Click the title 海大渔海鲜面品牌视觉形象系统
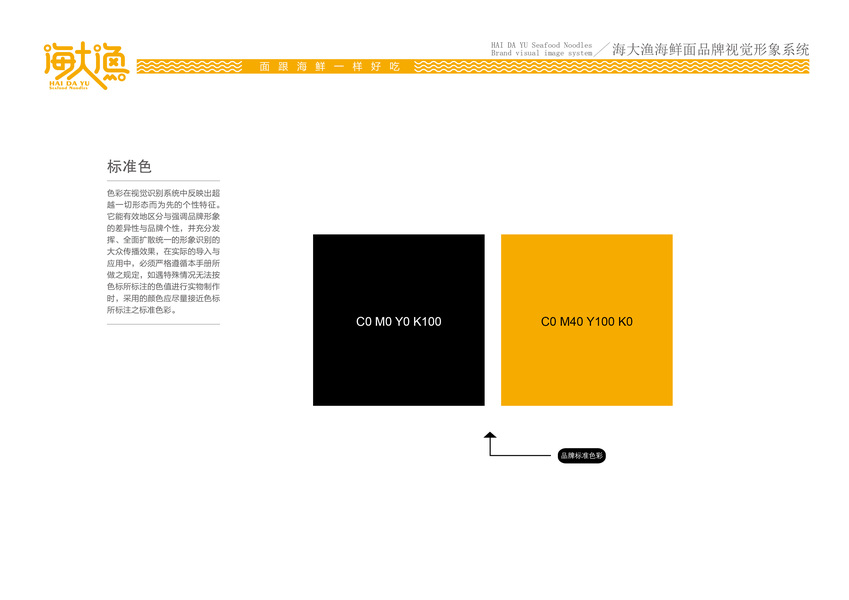Viewport: 849px width, 600px height. (710, 50)
